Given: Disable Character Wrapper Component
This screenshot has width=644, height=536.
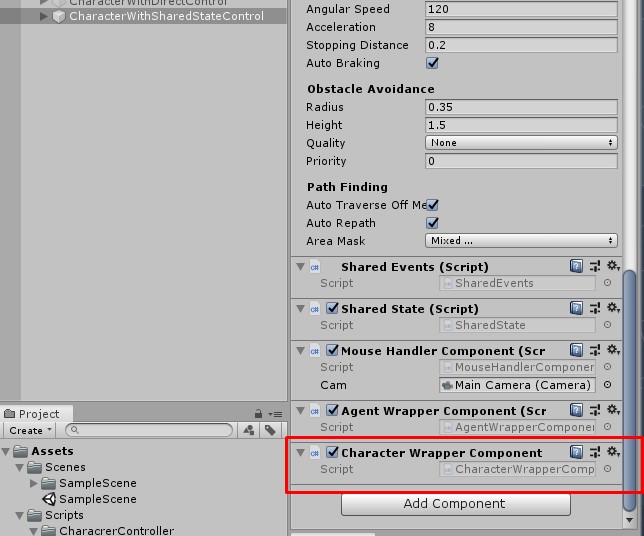Looking at the screenshot, I should (x=332, y=452).
